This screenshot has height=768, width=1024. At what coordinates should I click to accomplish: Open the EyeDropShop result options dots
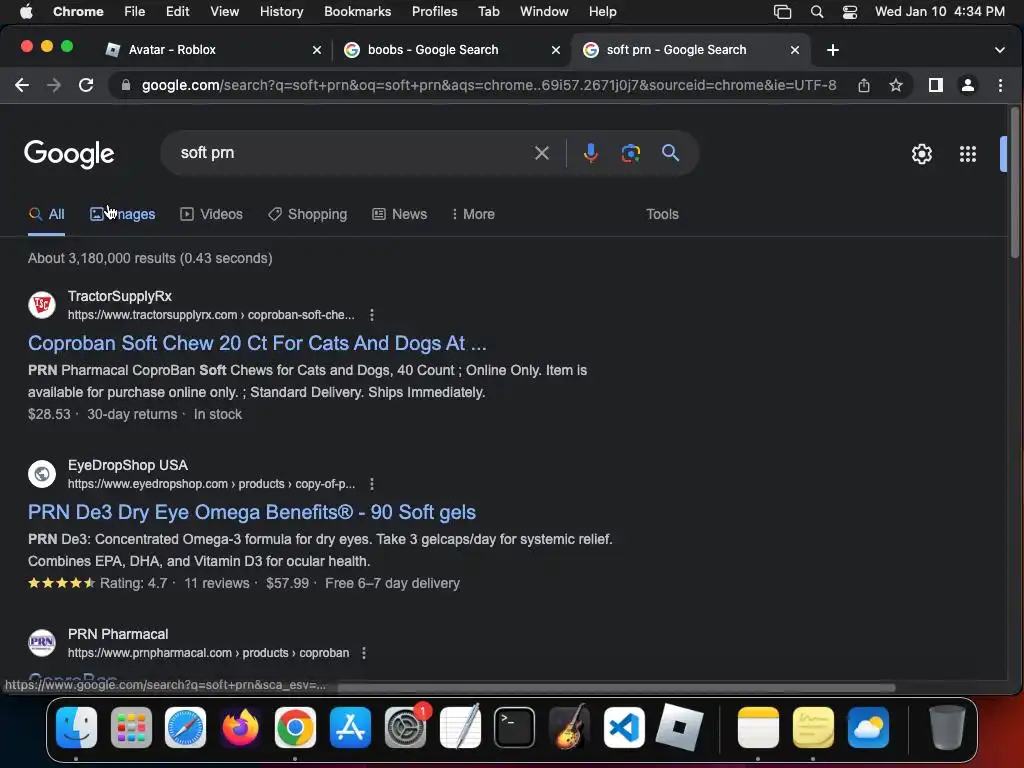[x=372, y=484]
